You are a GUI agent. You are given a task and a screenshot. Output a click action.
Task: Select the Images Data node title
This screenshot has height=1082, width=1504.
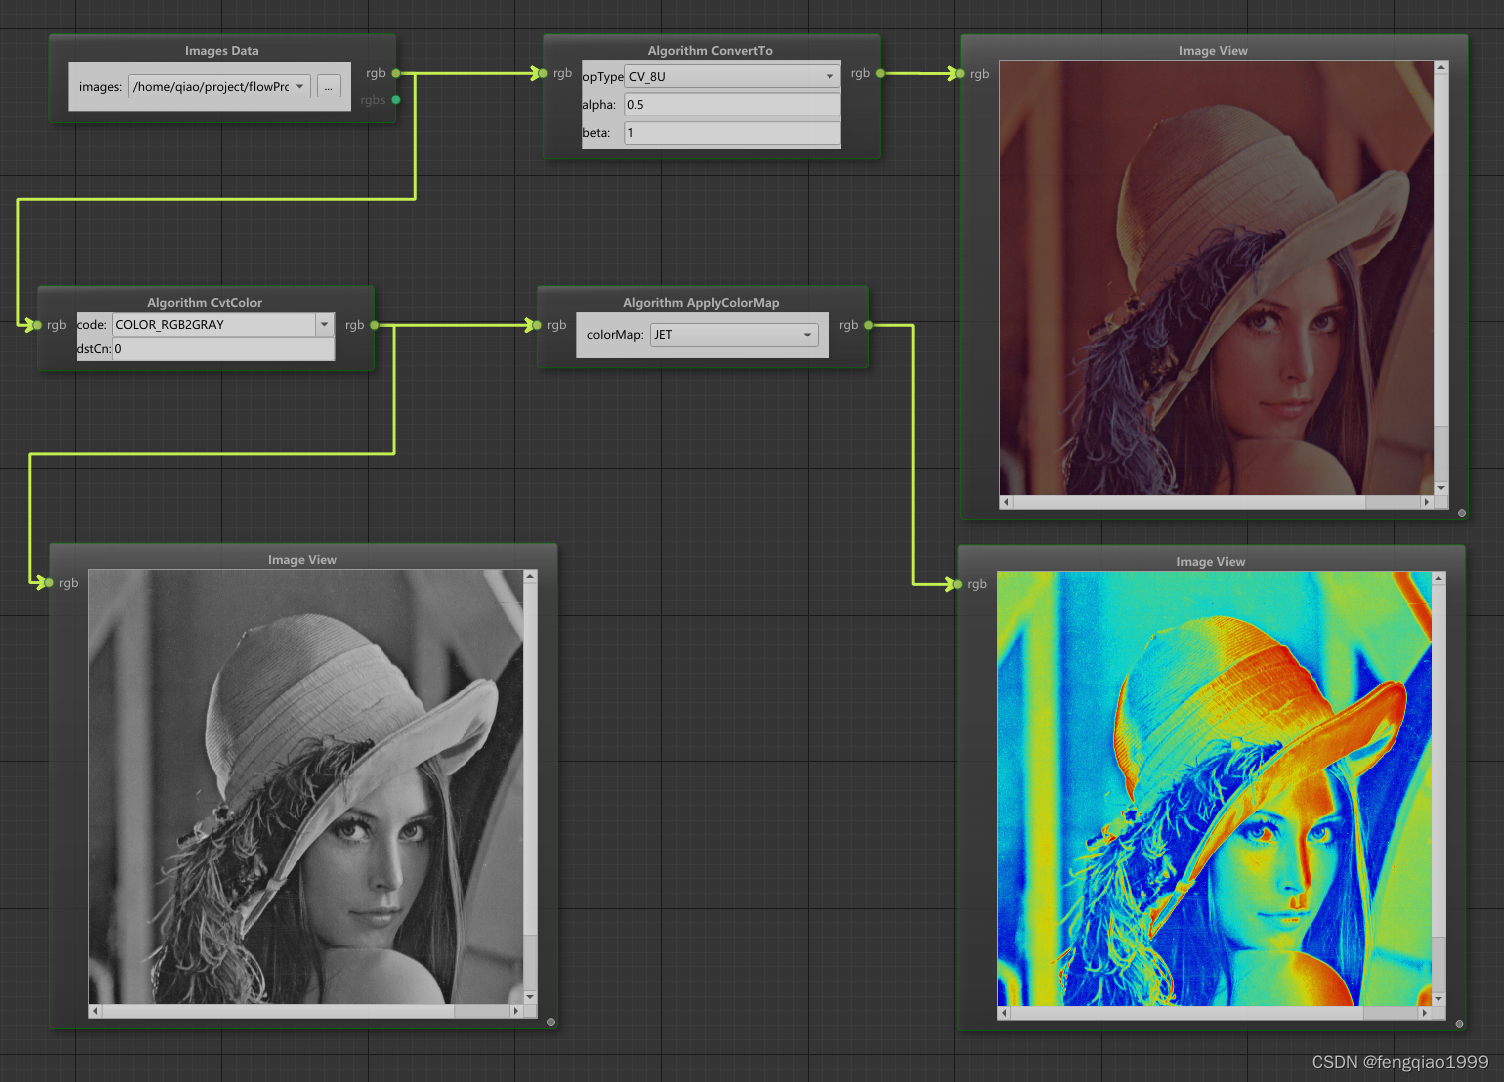click(221, 51)
